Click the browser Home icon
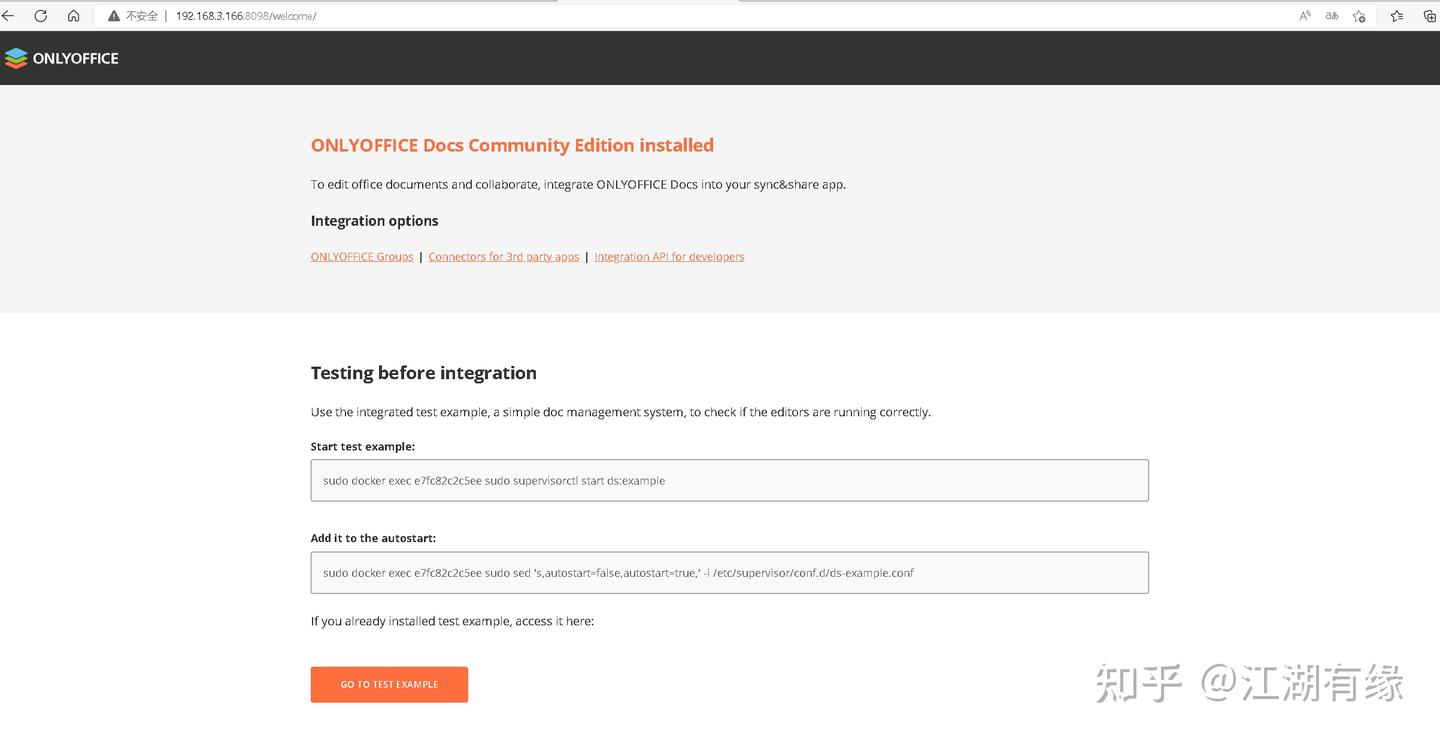1440x741 pixels. point(73,16)
